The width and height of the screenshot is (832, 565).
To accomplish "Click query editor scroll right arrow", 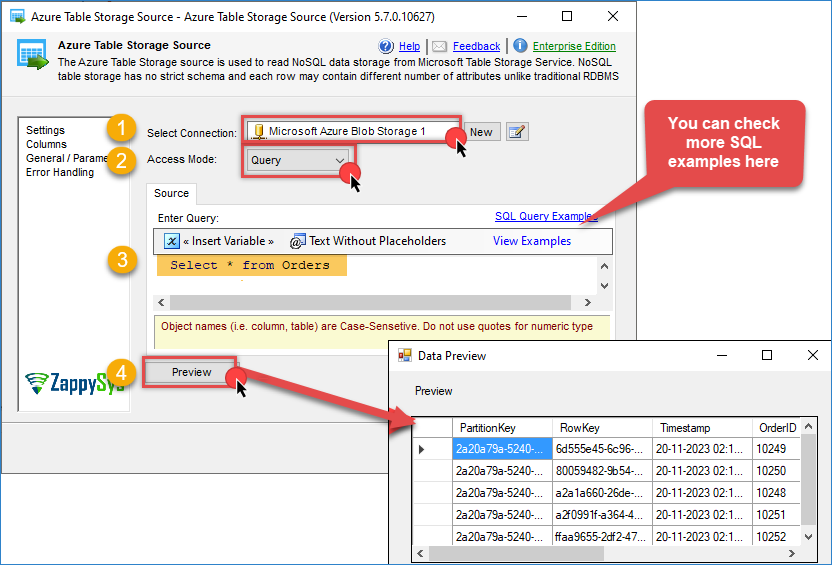I will click(x=587, y=302).
